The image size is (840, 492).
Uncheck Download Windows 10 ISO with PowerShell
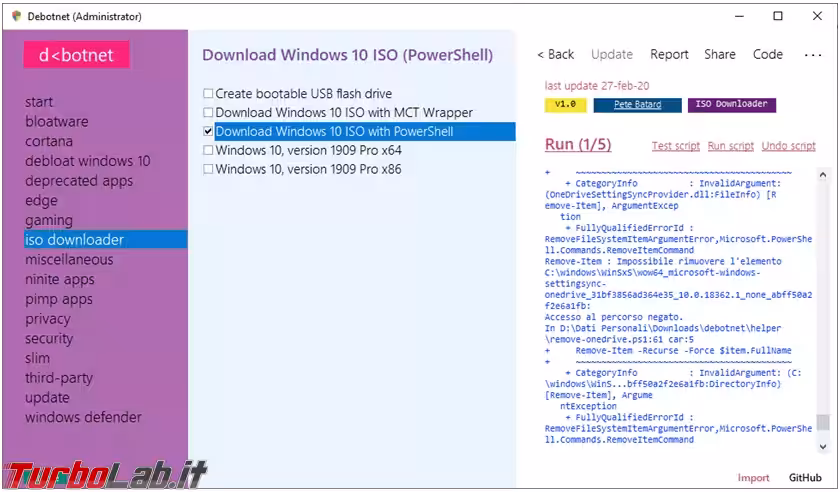click(x=208, y=132)
